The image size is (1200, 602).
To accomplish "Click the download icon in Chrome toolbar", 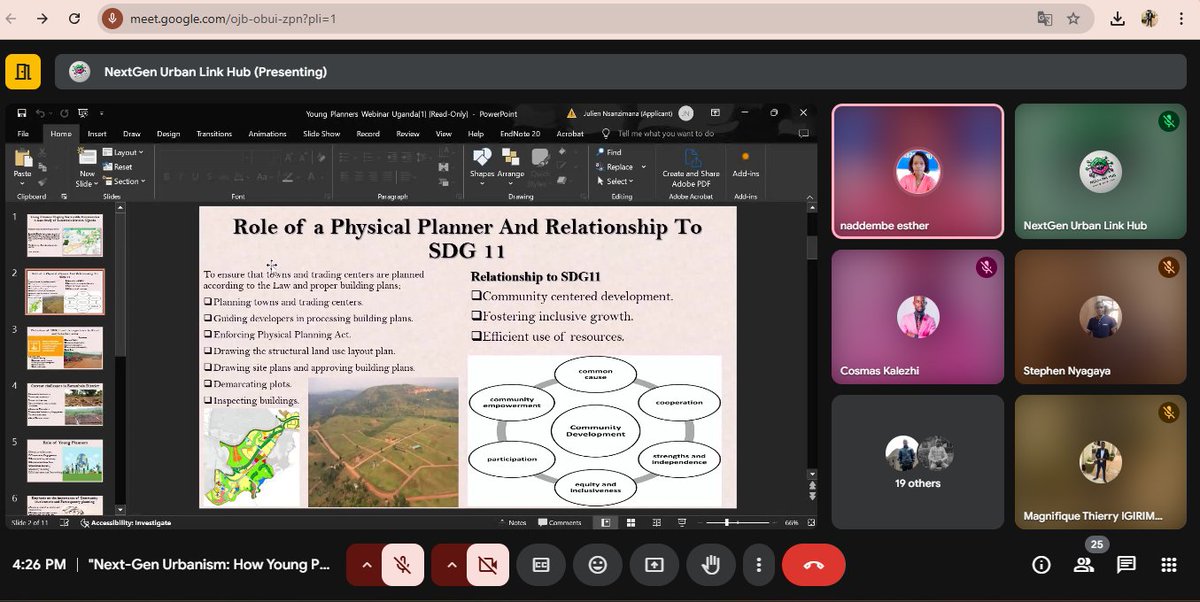I will (x=1117, y=18).
